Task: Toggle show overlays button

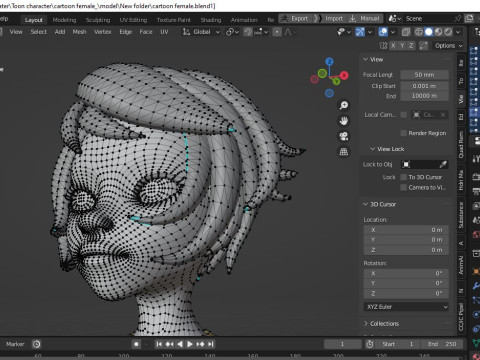Action: 383,32
